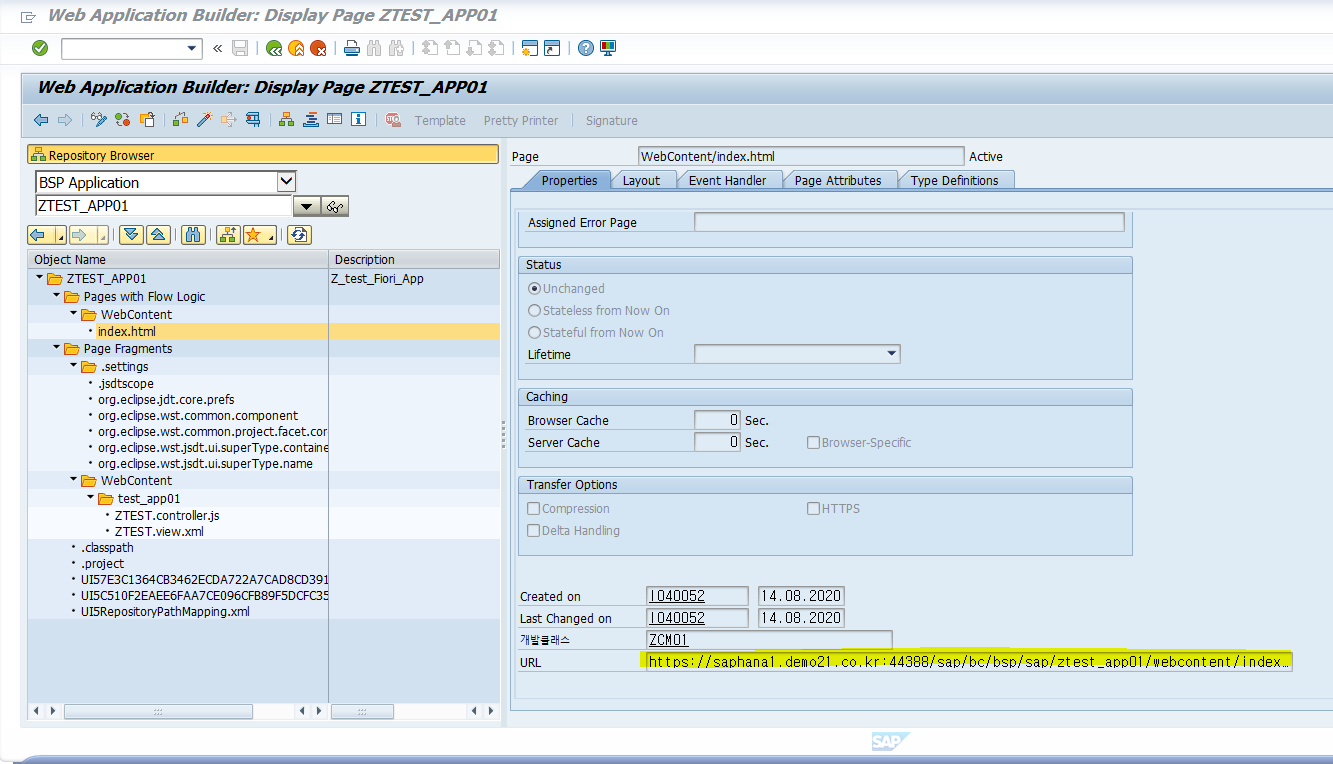The image size is (1333, 764).
Task: Select the Unchanged radio button
Action: coord(535,289)
